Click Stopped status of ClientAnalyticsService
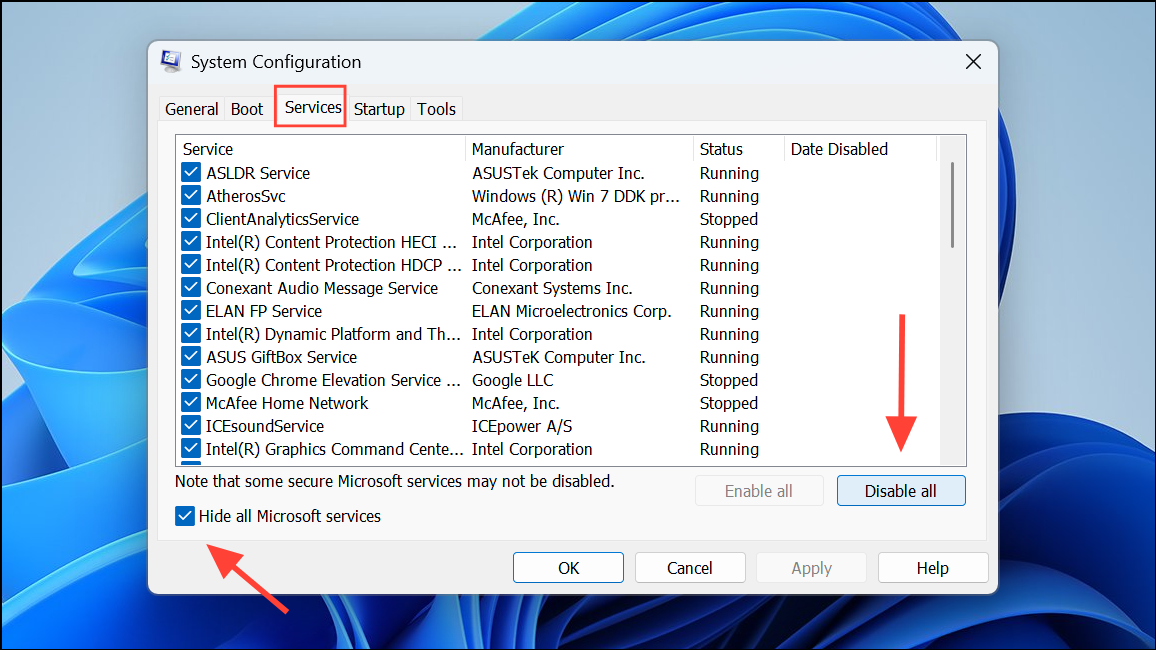This screenshot has height=650, width=1156. (728, 219)
